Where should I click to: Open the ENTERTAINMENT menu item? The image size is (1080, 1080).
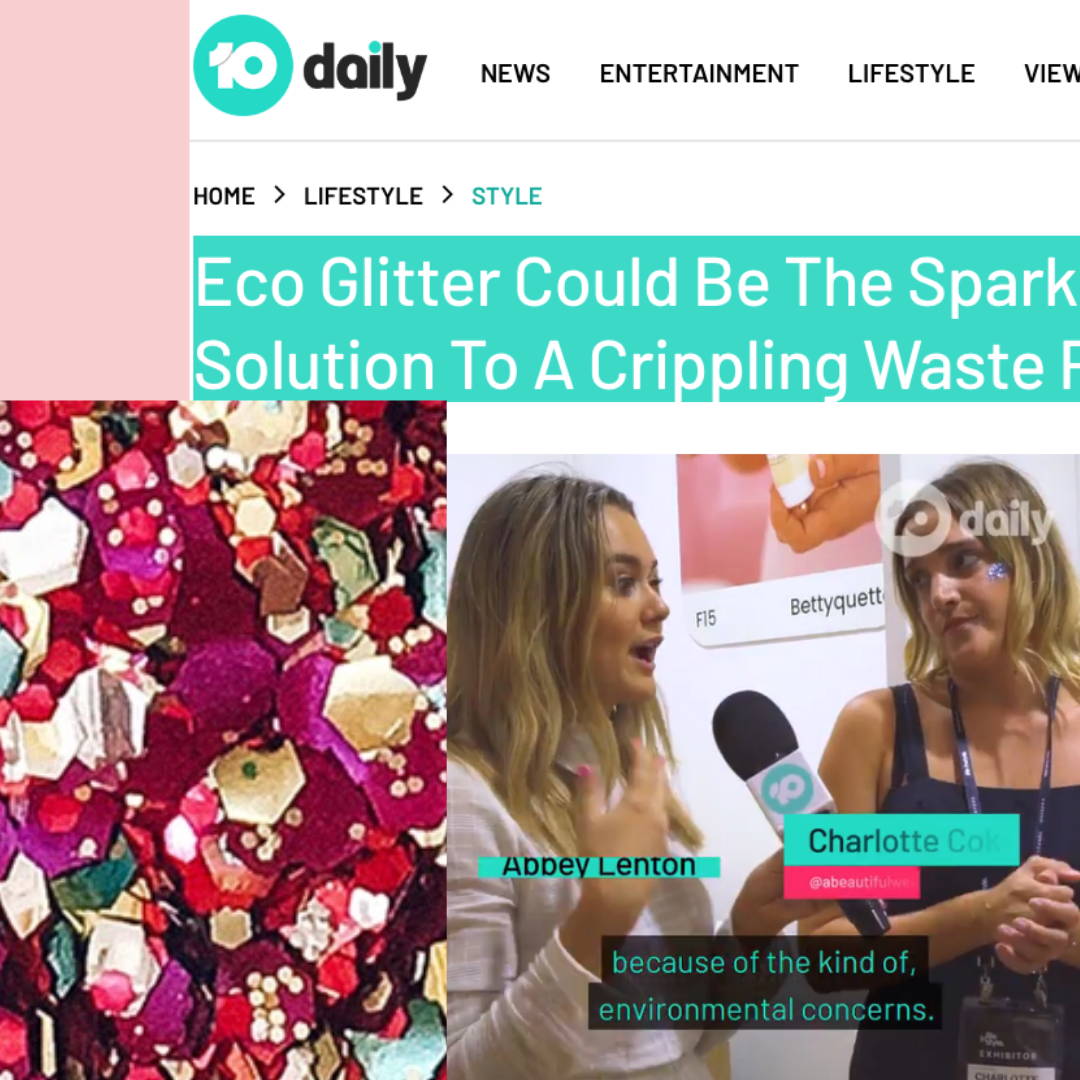pos(698,74)
